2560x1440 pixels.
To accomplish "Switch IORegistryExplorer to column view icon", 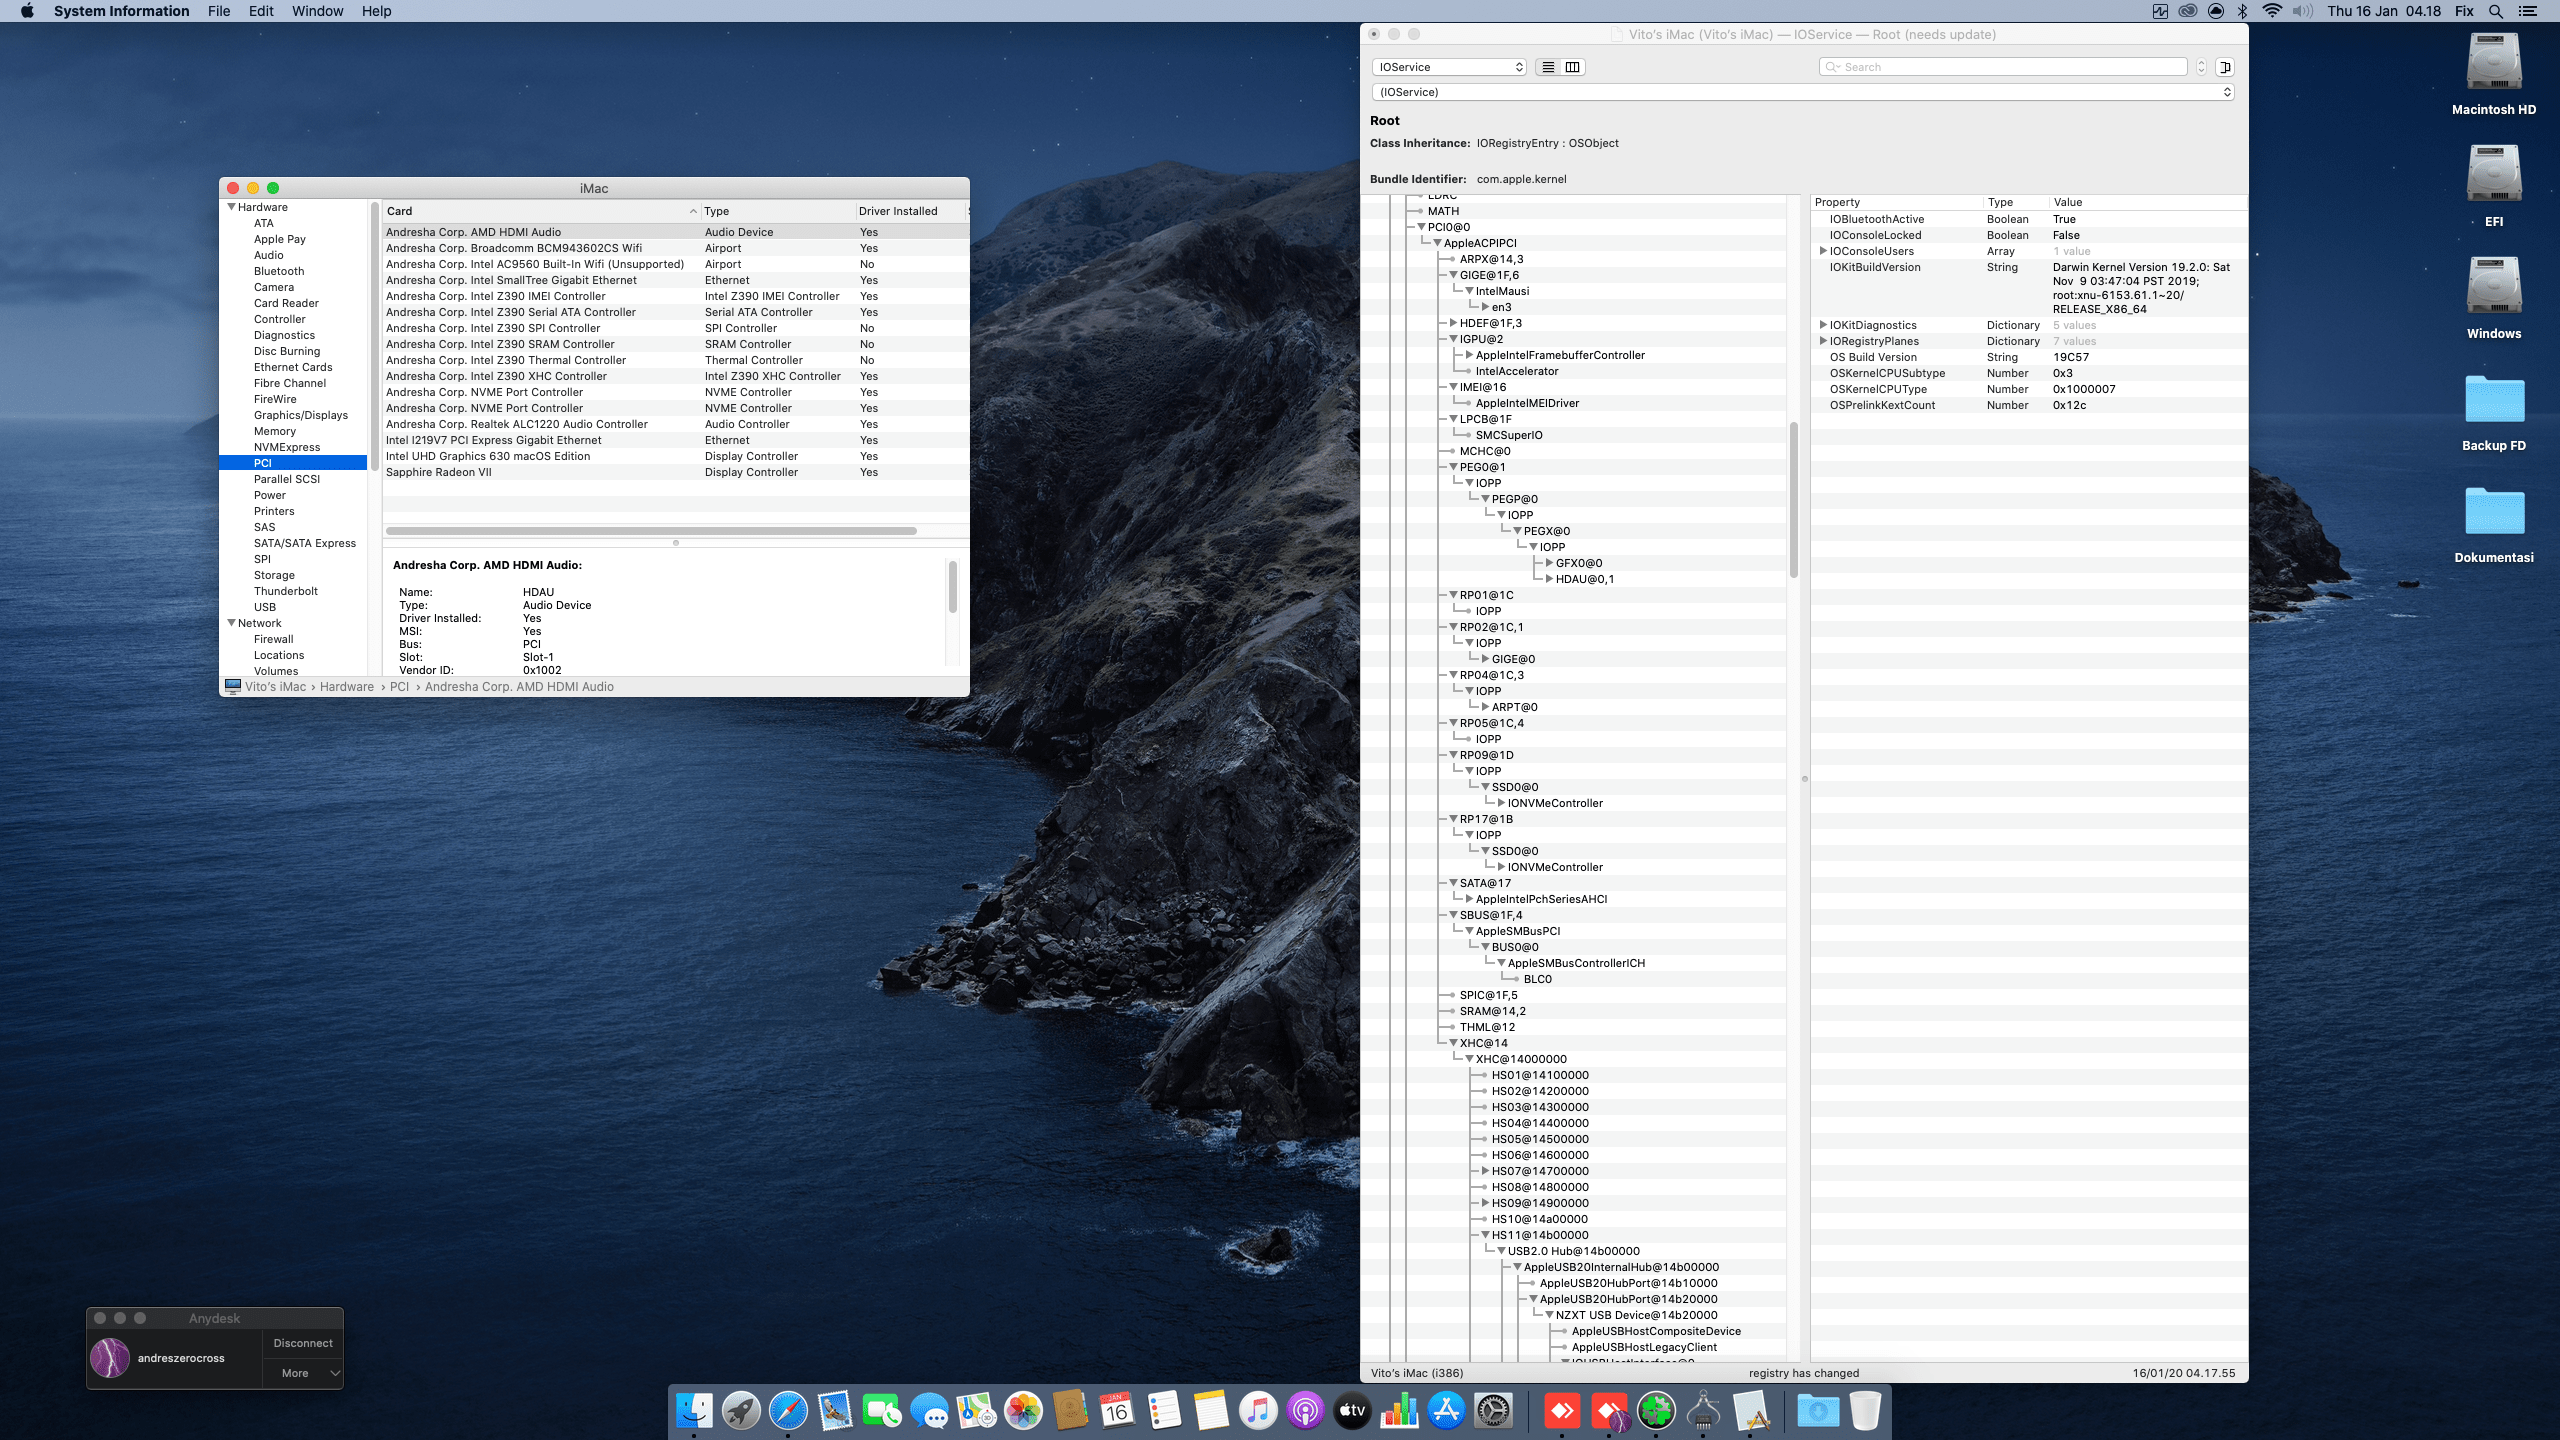I will pyautogui.click(x=1572, y=67).
